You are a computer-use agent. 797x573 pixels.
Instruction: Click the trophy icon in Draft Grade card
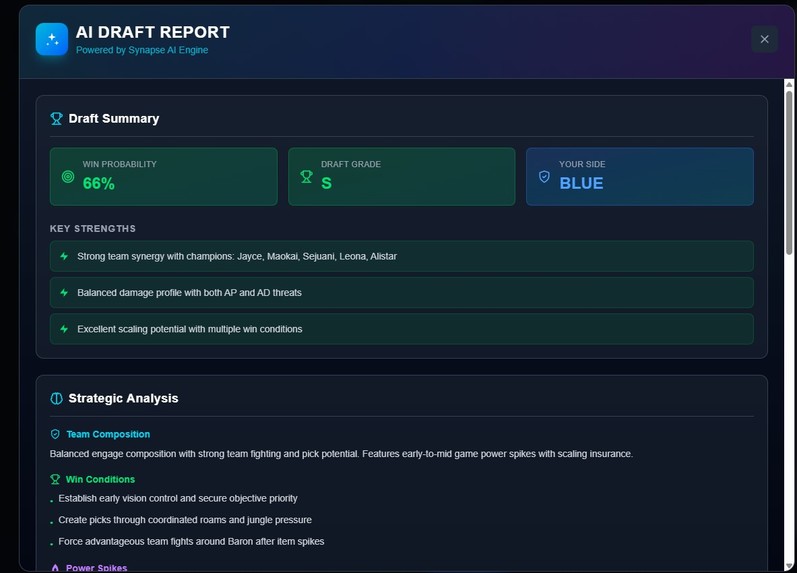[306, 176]
